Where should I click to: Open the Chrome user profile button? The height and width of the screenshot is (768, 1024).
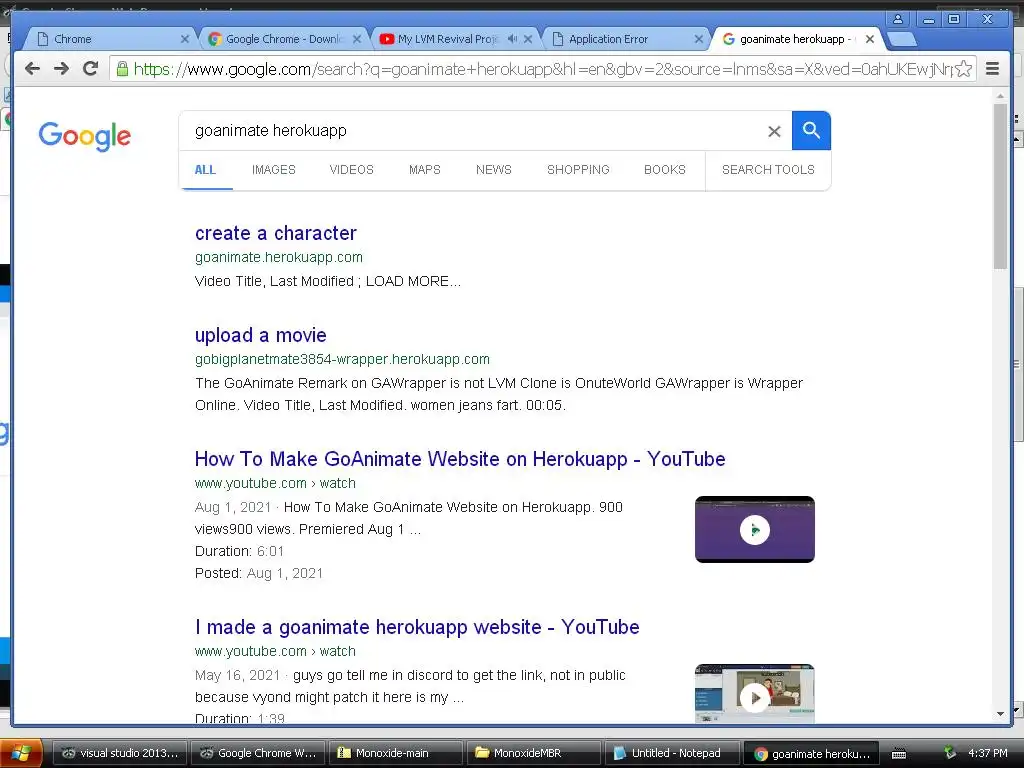(898, 19)
